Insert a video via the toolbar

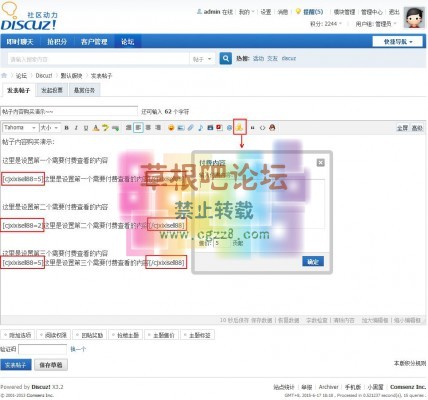click(210, 128)
